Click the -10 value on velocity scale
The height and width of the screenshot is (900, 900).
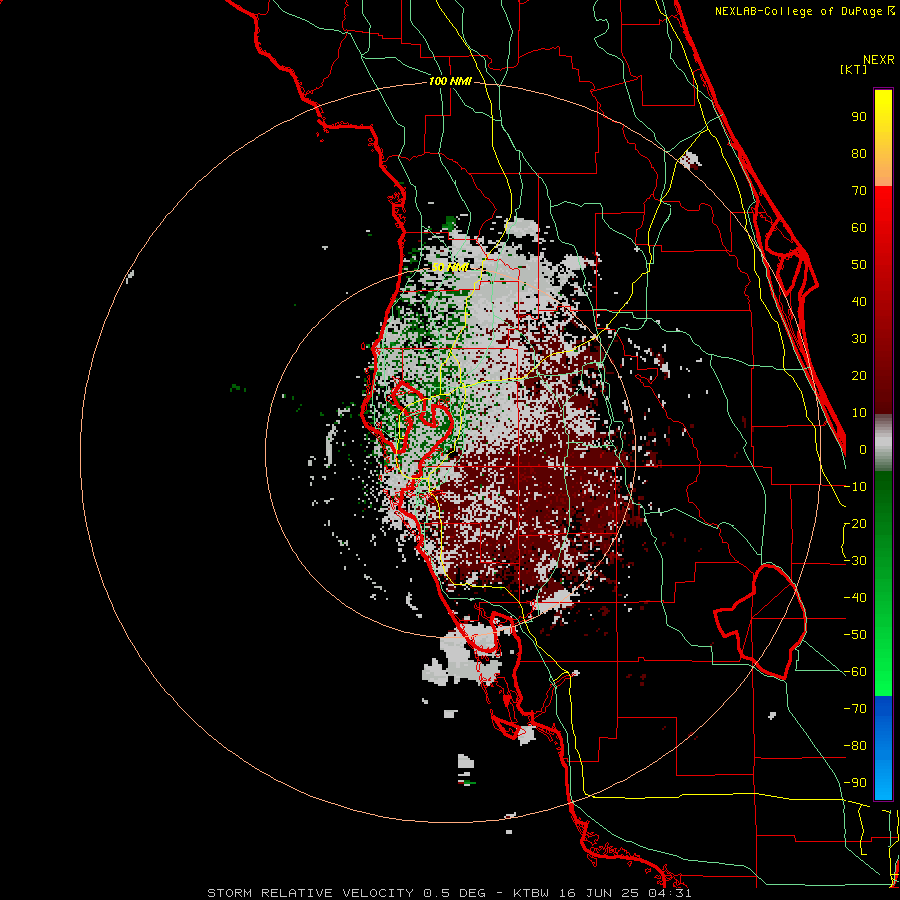coord(855,487)
